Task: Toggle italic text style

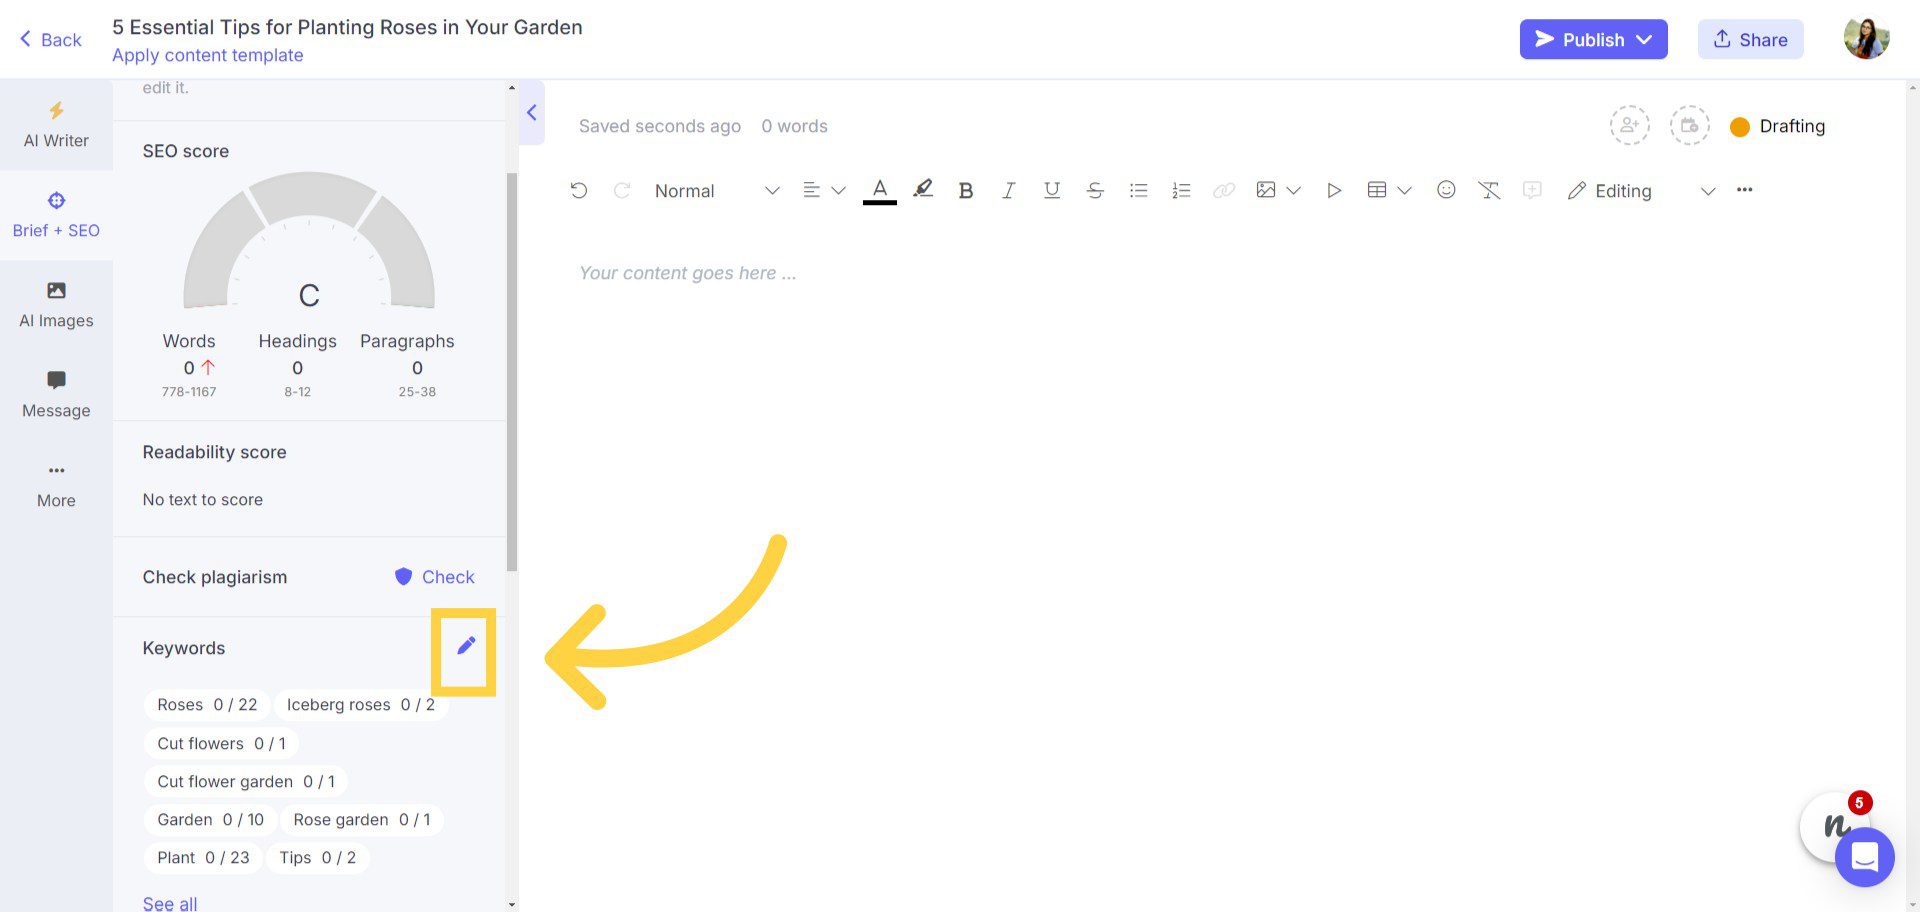Action: pyautogui.click(x=1008, y=190)
